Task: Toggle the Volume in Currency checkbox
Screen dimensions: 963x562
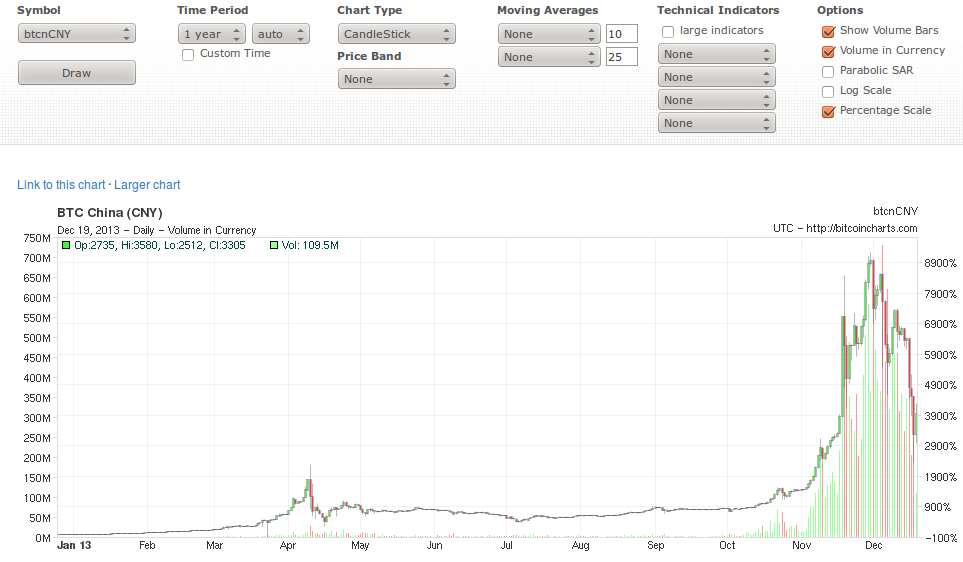Action: pyautogui.click(x=828, y=51)
